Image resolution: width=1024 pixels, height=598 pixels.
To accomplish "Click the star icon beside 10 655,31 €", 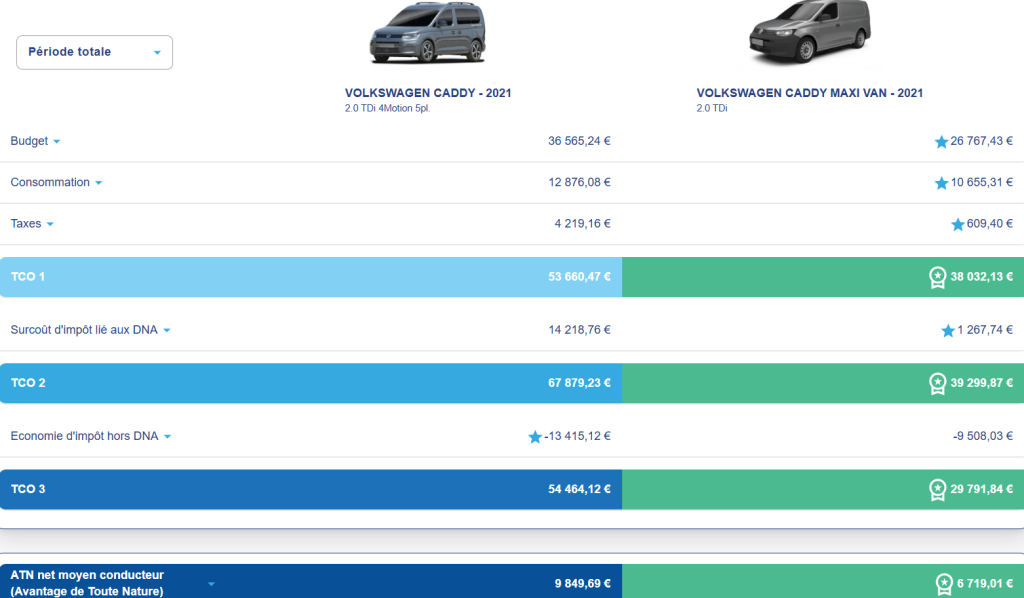I will [941, 183].
